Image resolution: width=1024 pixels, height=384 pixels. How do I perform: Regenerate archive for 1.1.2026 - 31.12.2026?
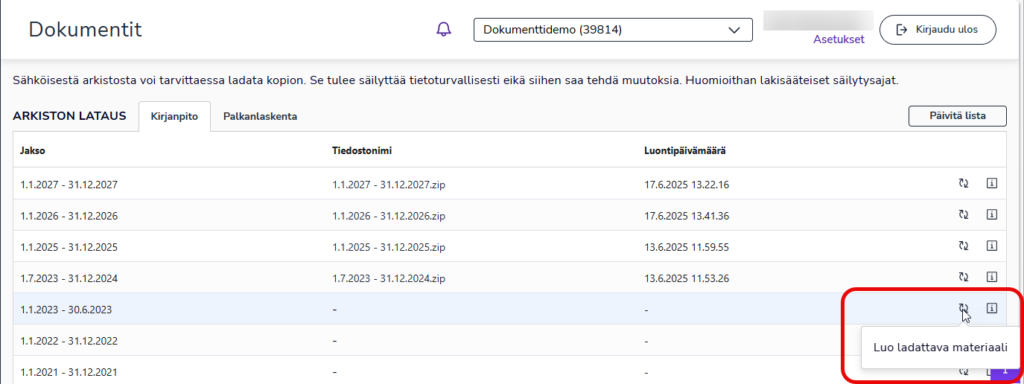[963, 215]
